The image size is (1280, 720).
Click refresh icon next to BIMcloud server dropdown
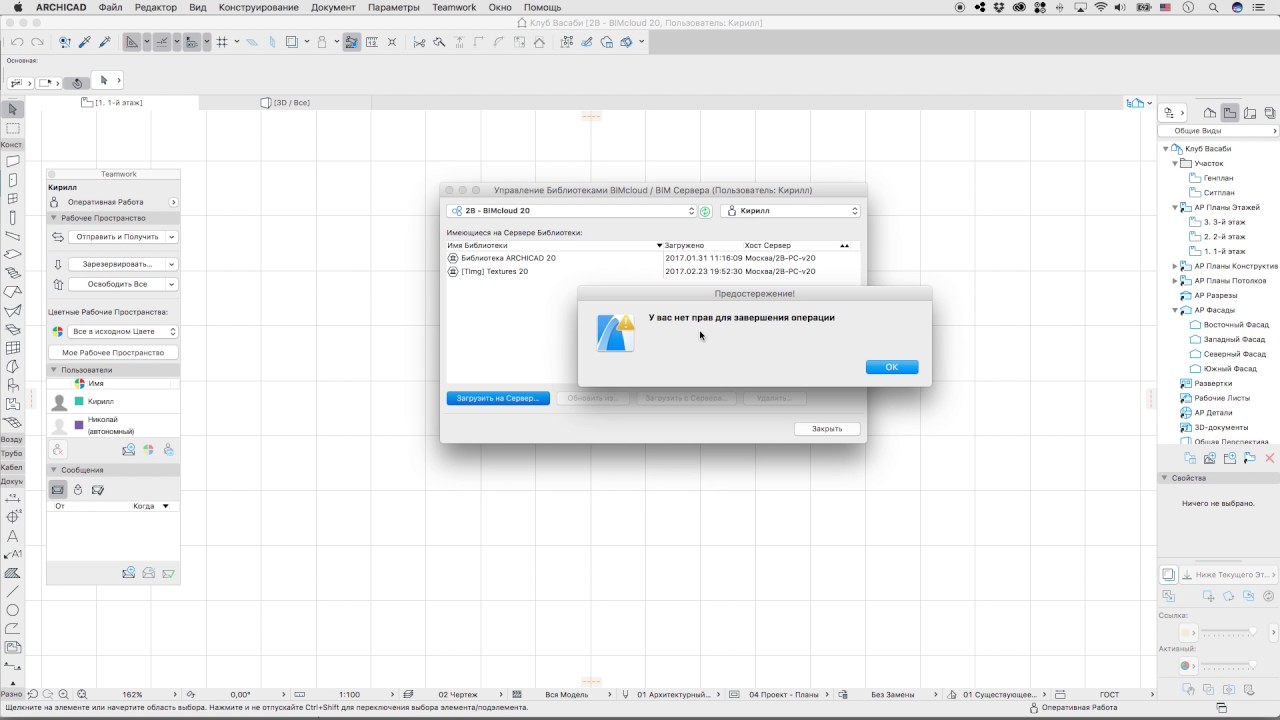pyautogui.click(x=705, y=211)
